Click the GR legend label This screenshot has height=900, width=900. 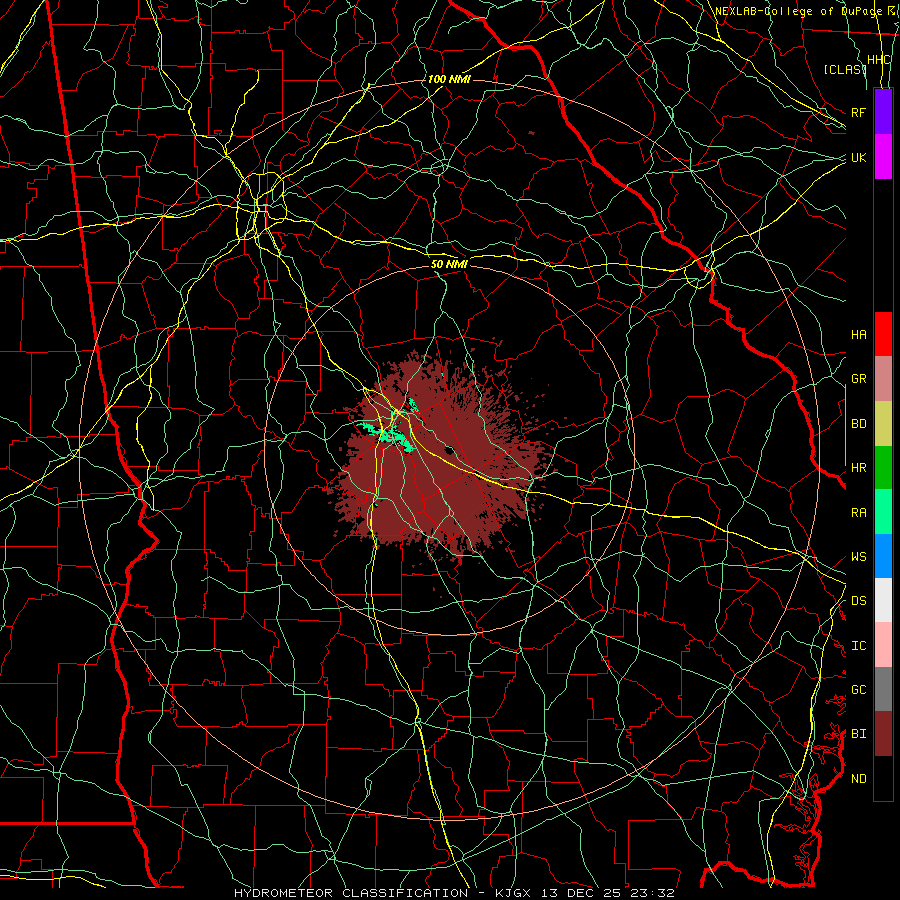(859, 379)
